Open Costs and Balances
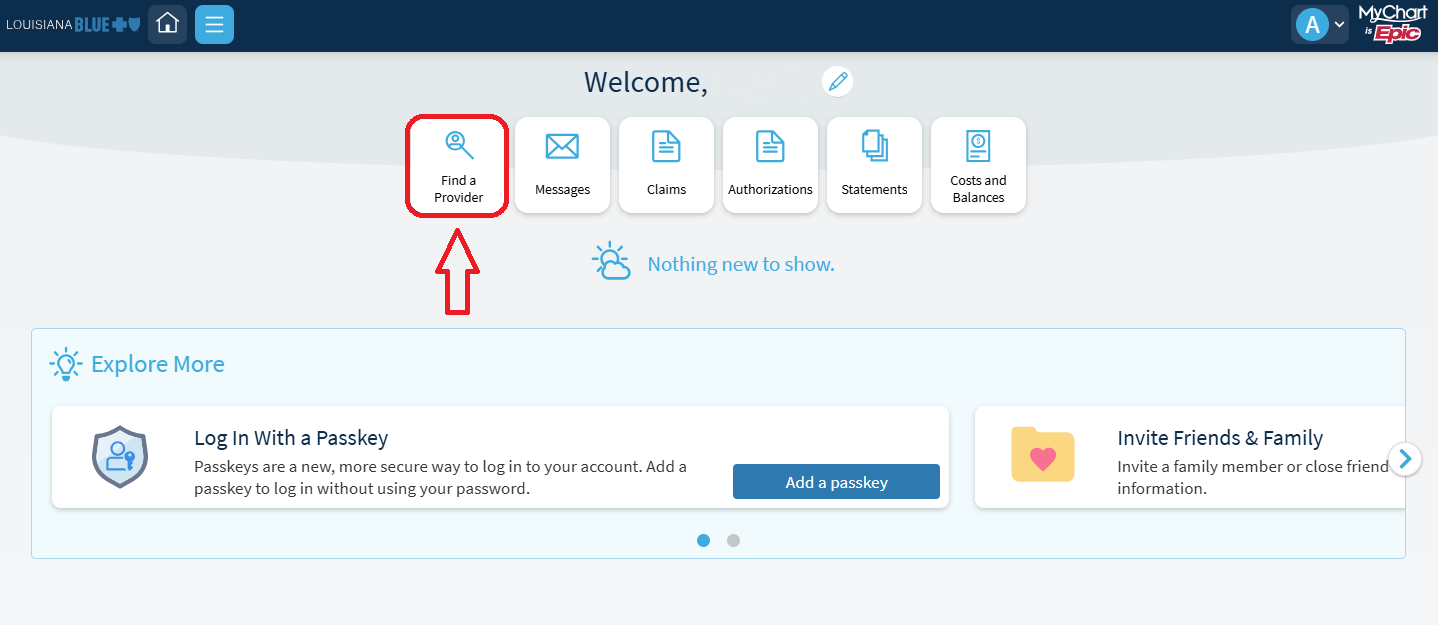 coord(978,165)
